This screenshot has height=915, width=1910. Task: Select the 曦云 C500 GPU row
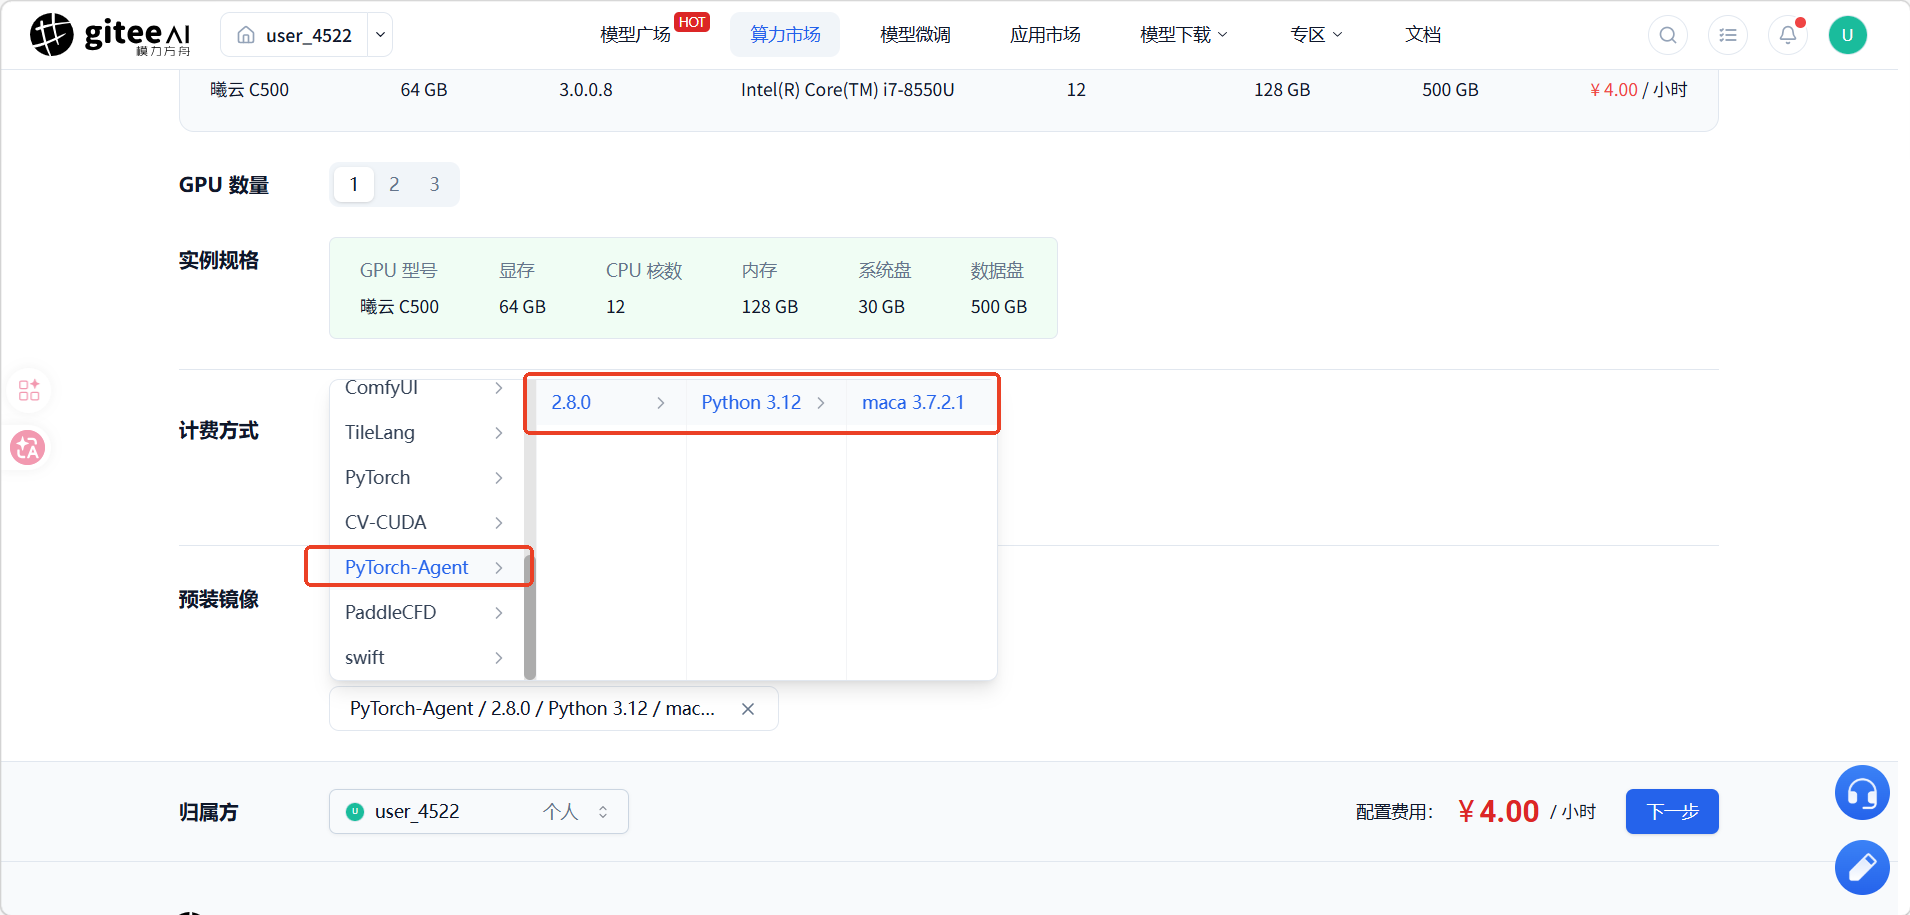point(948,90)
